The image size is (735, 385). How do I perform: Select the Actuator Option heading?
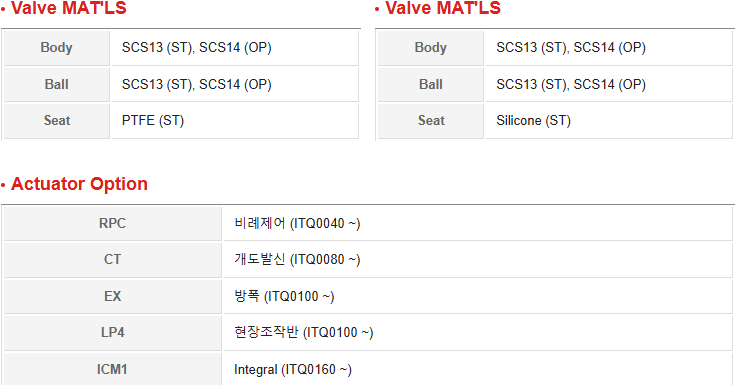coord(79,184)
